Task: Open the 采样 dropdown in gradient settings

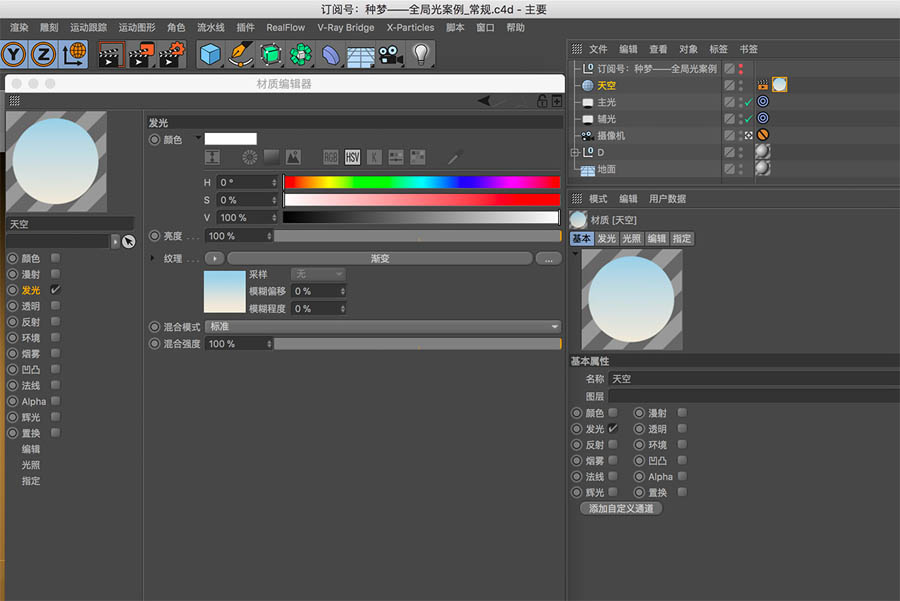Action: [316, 274]
